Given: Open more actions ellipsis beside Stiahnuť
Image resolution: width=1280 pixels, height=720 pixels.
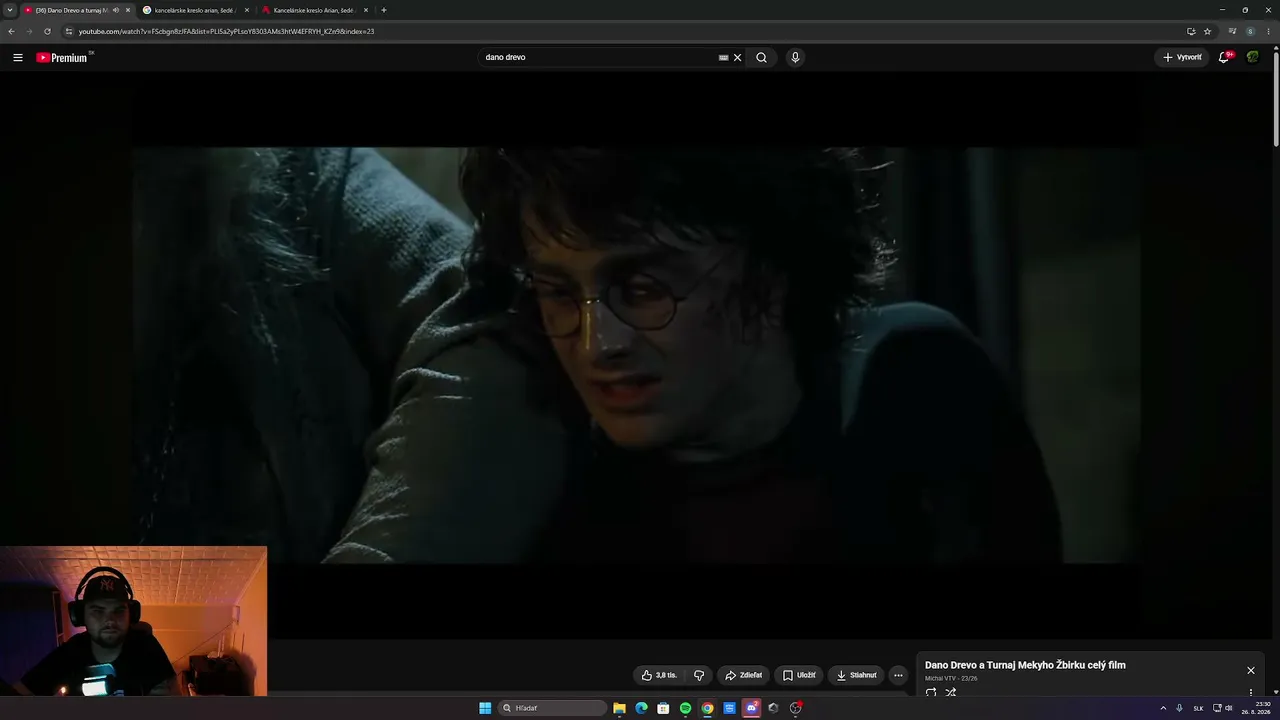Looking at the screenshot, I should click(x=898, y=675).
